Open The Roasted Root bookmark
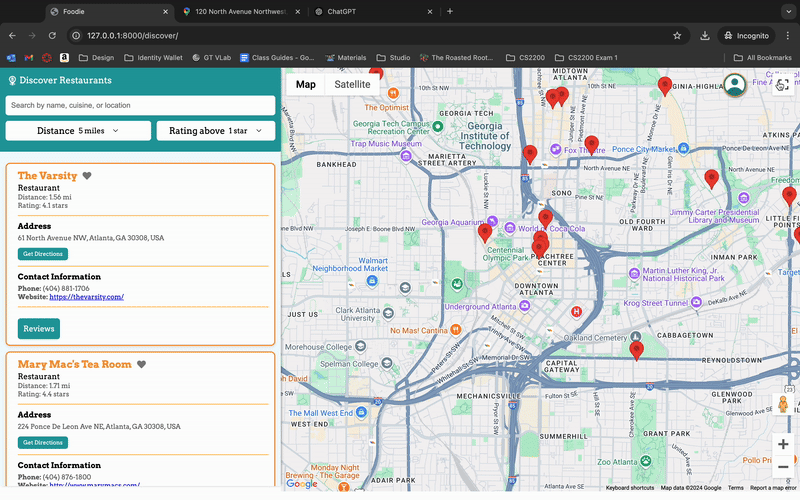 (457, 58)
